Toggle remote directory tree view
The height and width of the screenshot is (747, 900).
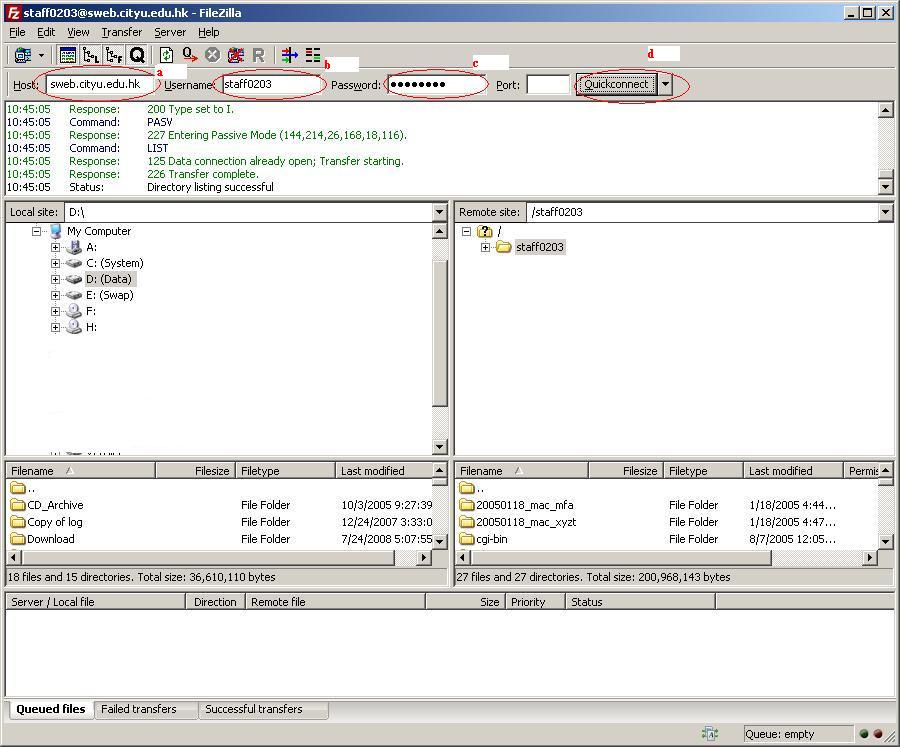coord(114,56)
